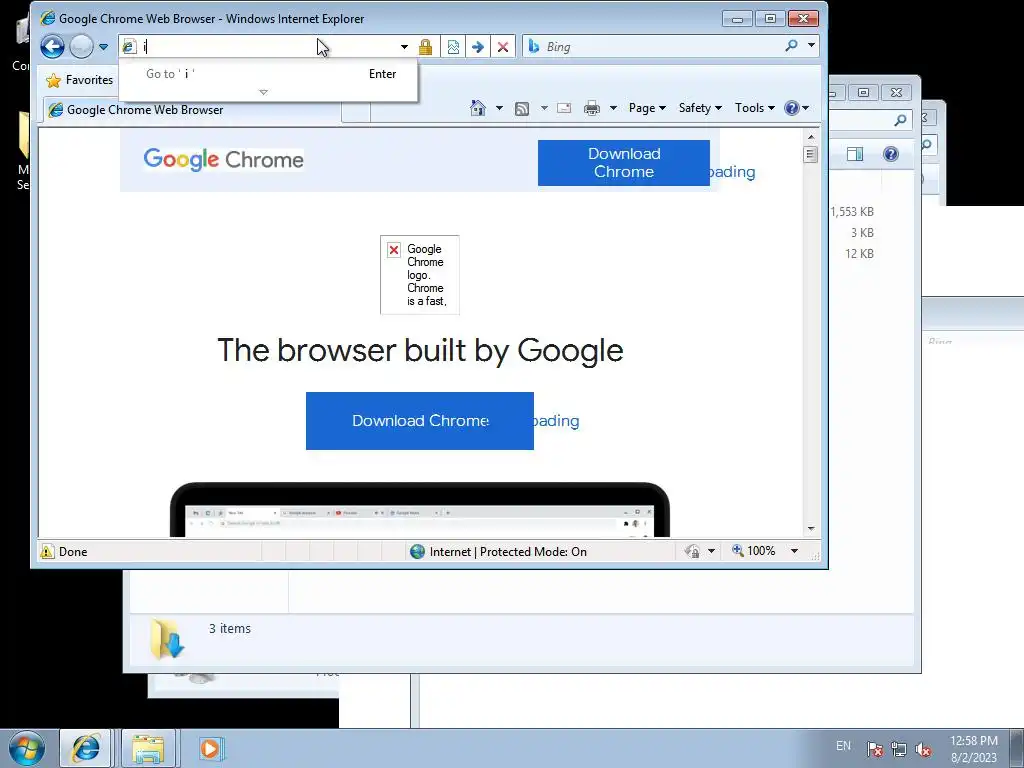This screenshot has height=768, width=1024.
Task: Click the Explorer window search magnifier
Action: 901,120
